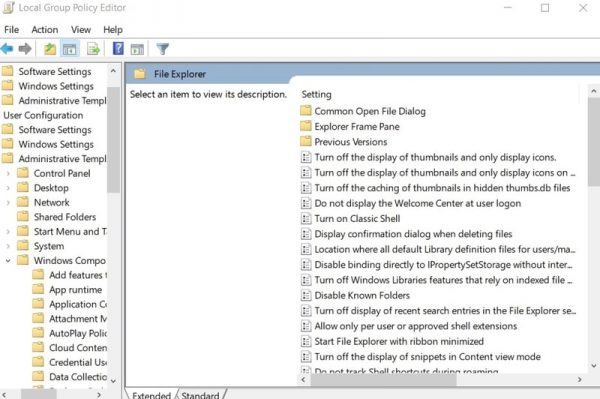Click the policy icon beside Turn on Classic Shell
Screen dimensions: 600x399
(306, 218)
